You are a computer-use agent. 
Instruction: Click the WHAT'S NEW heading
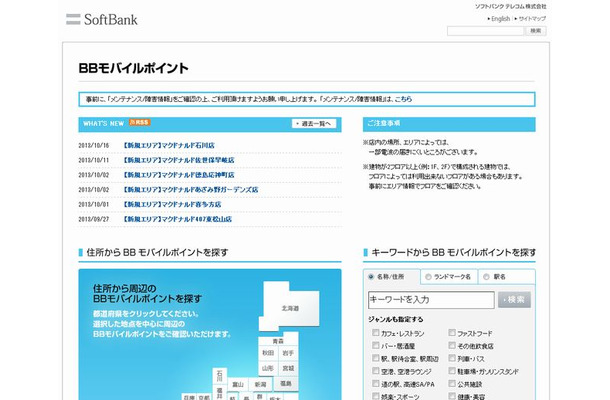coord(103,123)
